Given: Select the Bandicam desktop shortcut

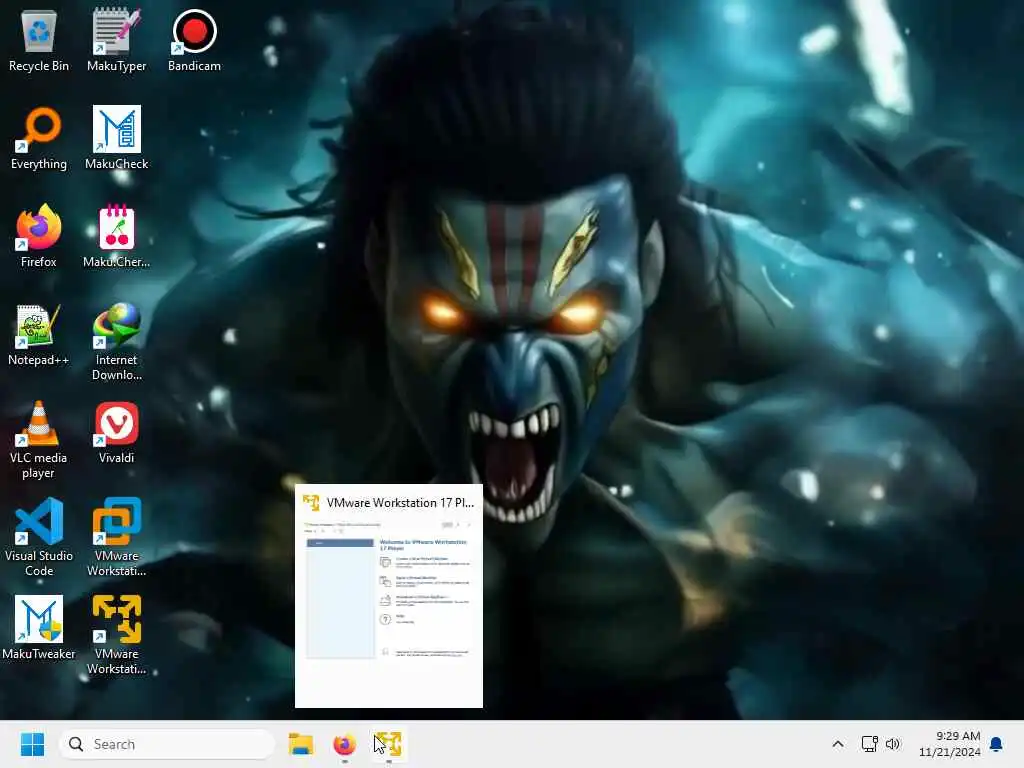Looking at the screenshot, I should pyautogui.click(x=194, y=40).
